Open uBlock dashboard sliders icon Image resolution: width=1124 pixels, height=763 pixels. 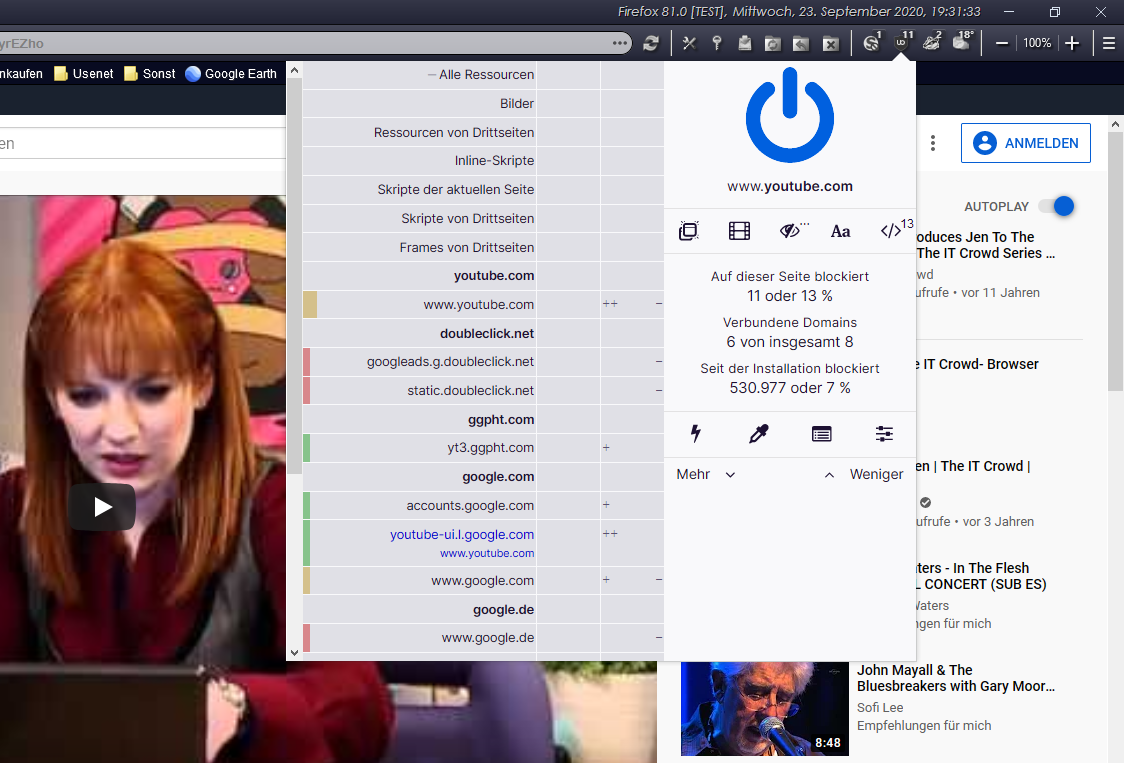click(x=884, y=434)
